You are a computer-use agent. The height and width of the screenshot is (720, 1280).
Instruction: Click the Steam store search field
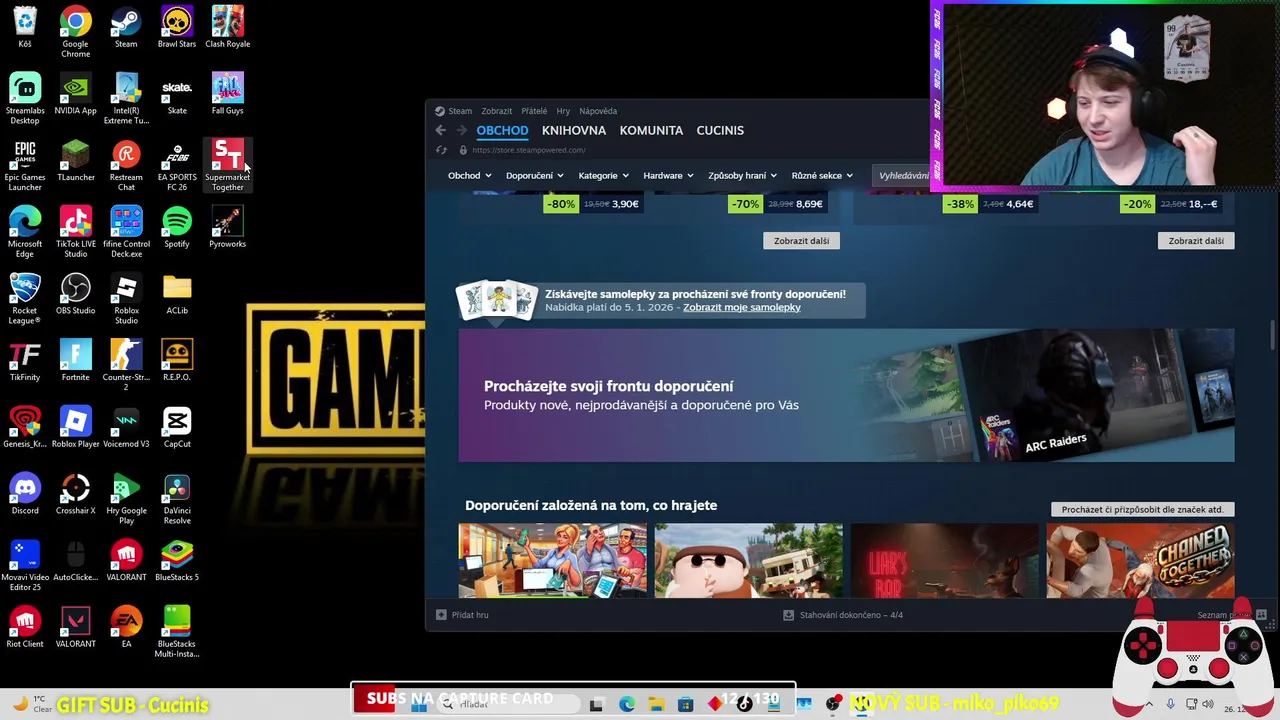coord(903,176)
